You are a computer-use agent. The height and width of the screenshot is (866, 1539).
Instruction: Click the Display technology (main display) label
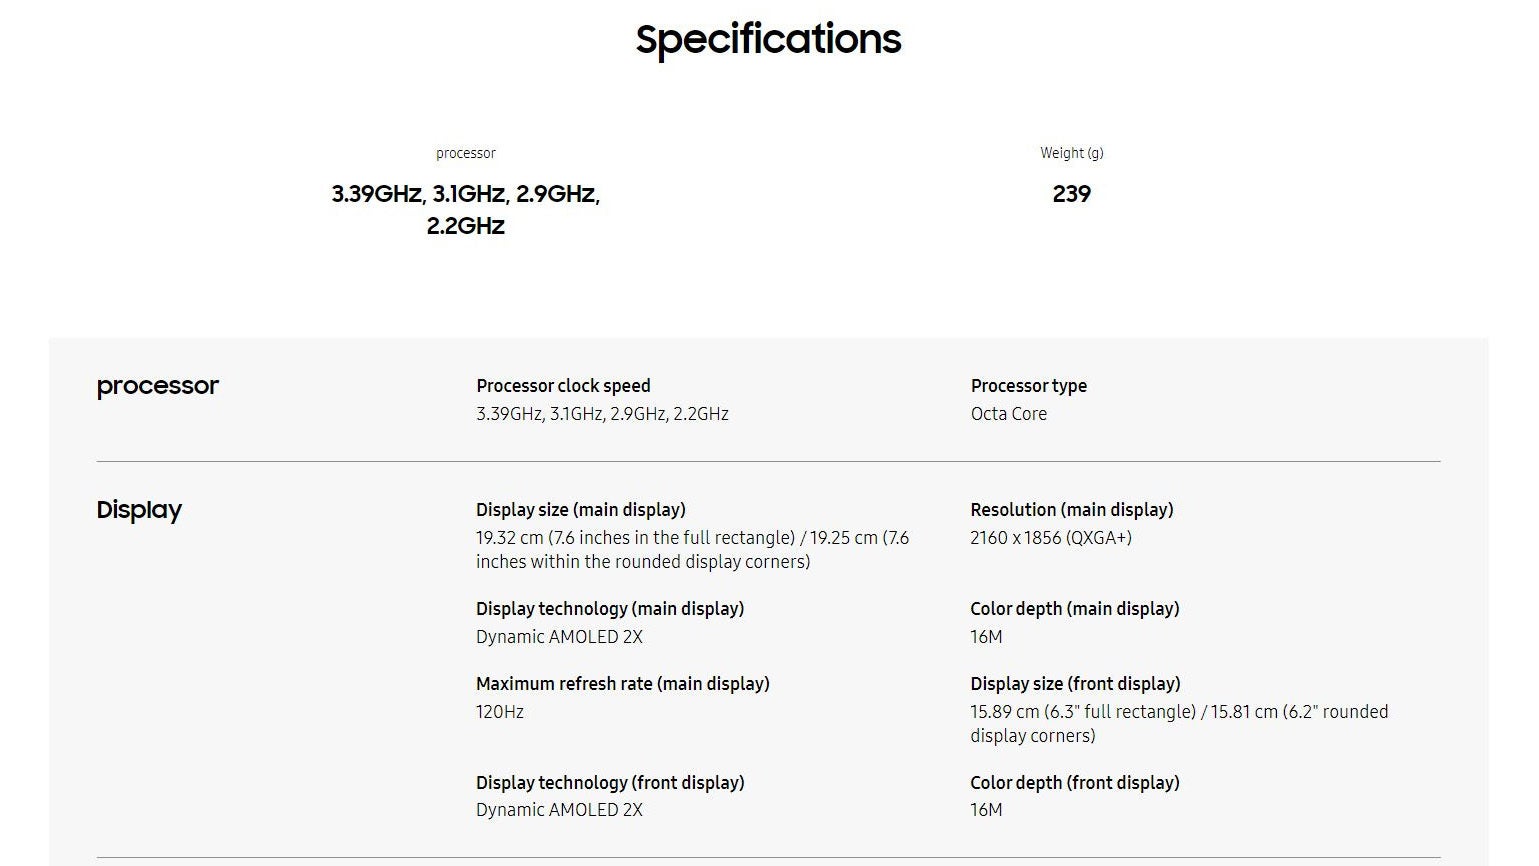(609, 609)
